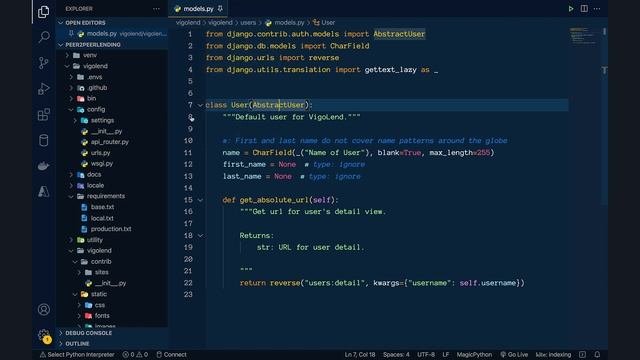Open the Explorer view in activity bar
This screenshot has width=640, height=360.
click(44, 12)
